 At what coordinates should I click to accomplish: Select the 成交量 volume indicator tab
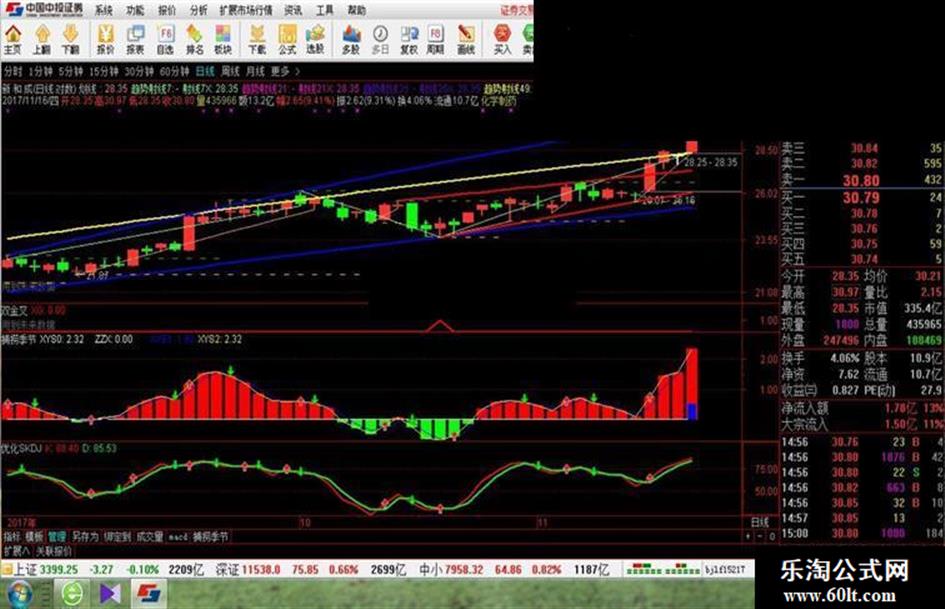(149, 536)
